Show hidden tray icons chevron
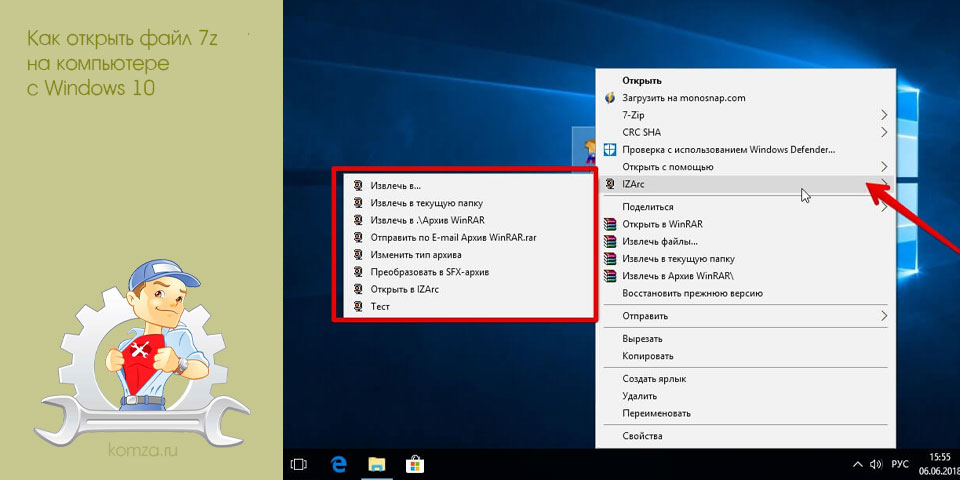 coord(858,464)
